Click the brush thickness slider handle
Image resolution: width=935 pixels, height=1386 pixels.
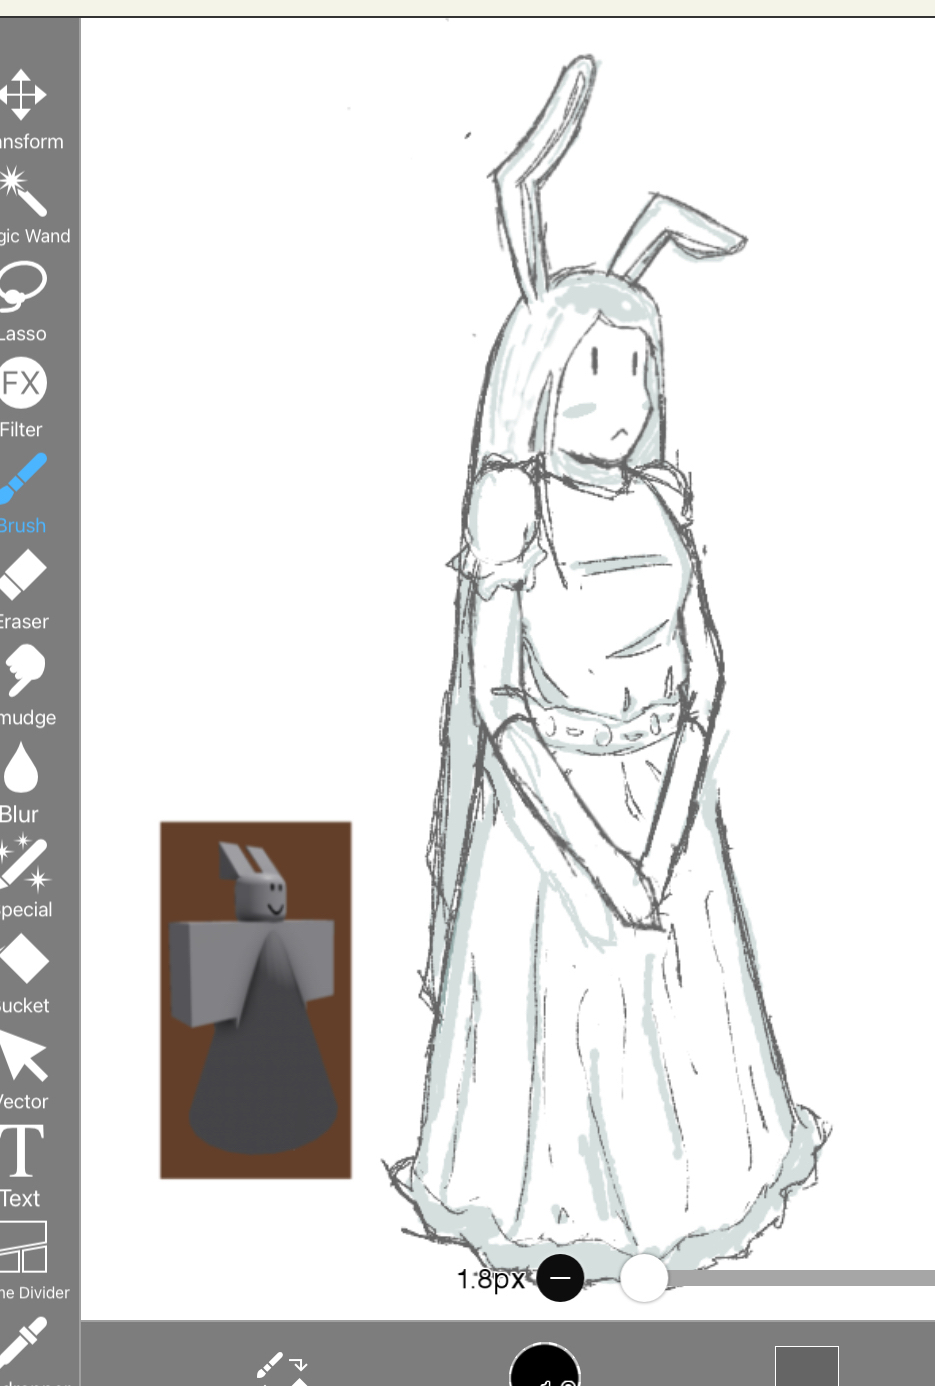644,1278
